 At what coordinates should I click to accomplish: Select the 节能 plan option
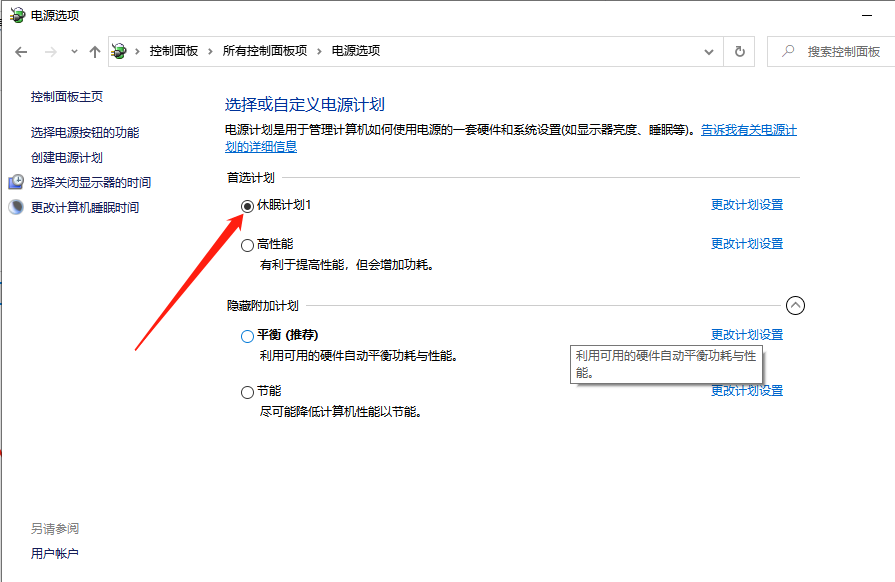[x=246, y=391]
